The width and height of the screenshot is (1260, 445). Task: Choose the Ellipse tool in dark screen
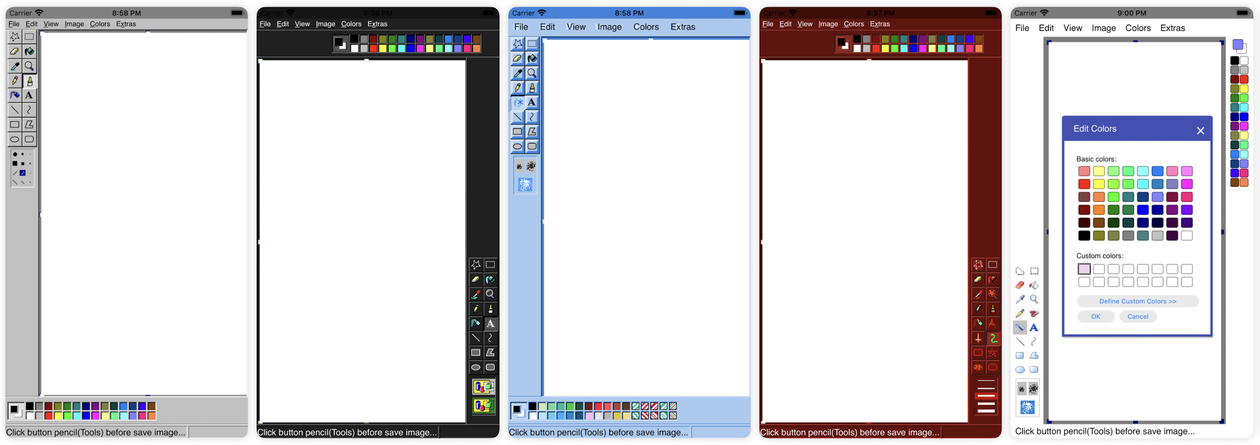click(476, 367)
